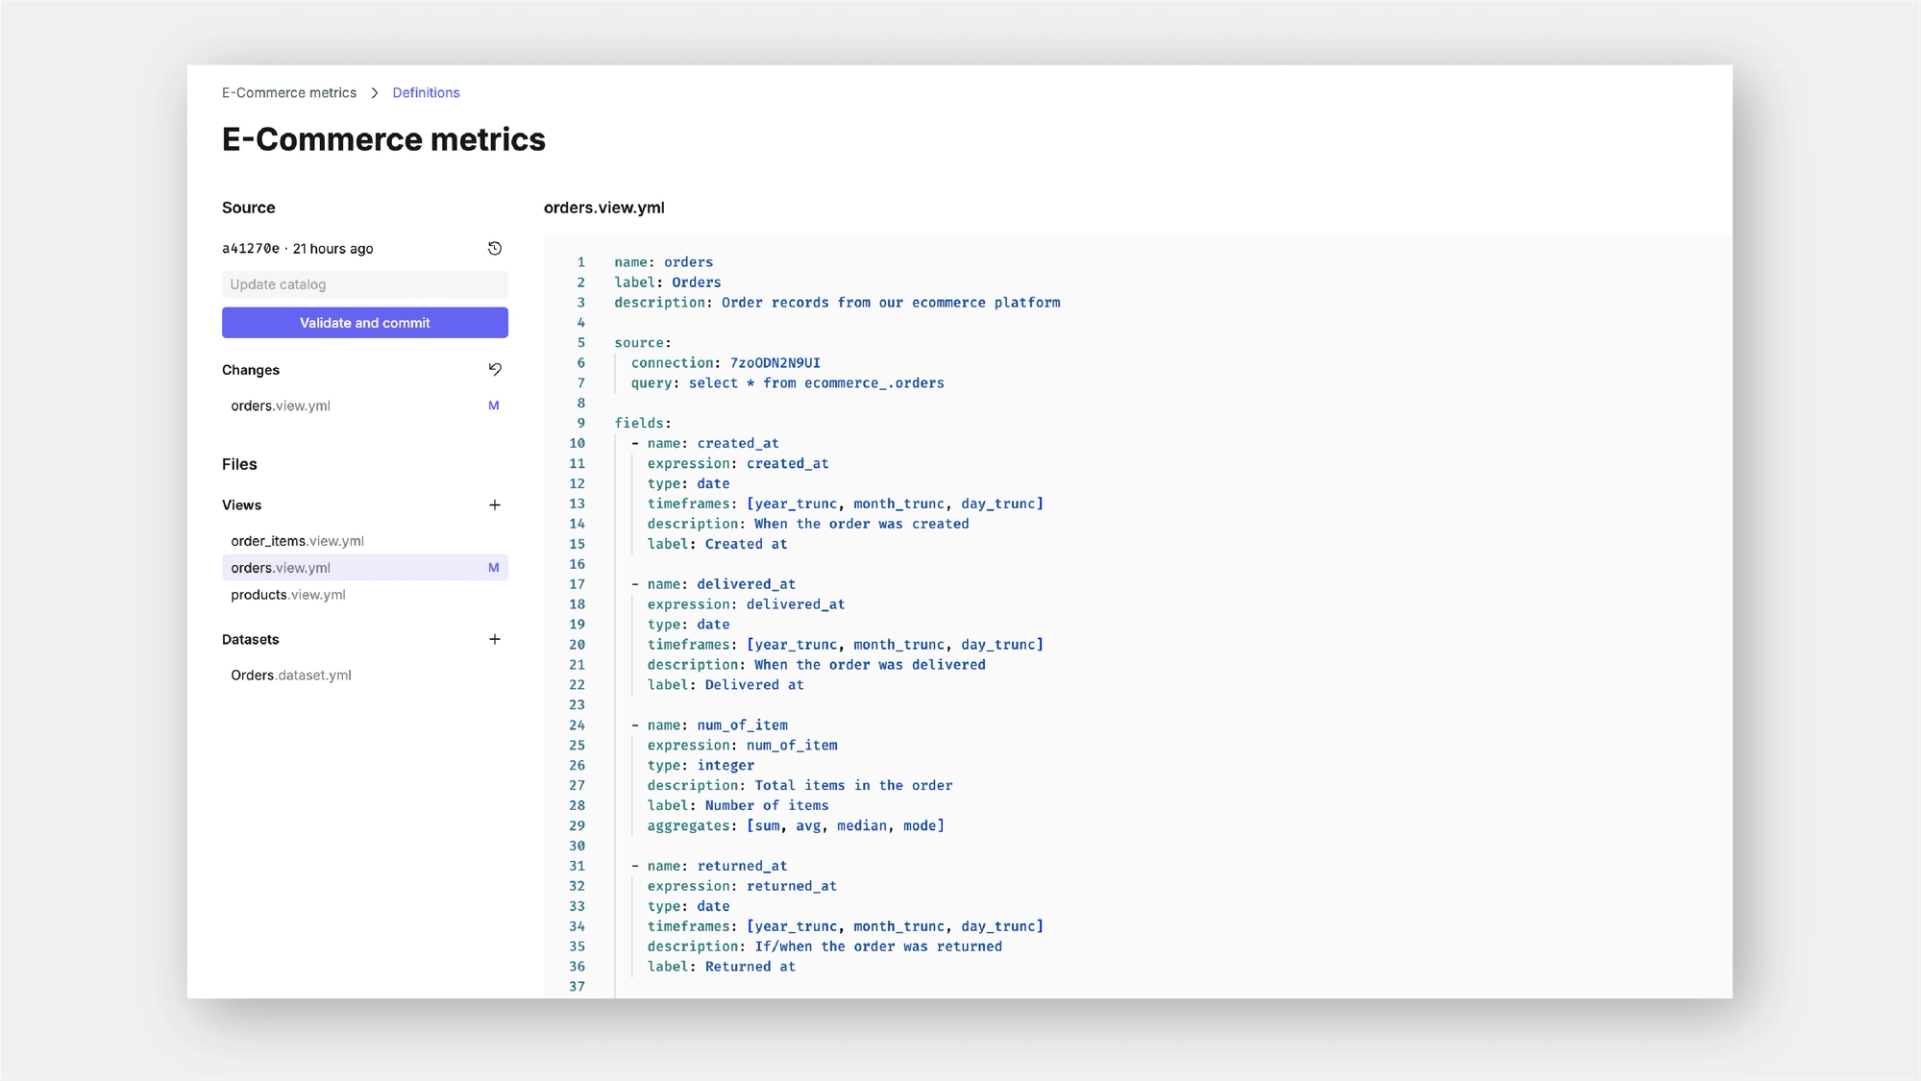Go to the Definitions breadcrumb
Image resolution: width=1921 pixels, height=1081 pixels.
[x=426, y=93]
